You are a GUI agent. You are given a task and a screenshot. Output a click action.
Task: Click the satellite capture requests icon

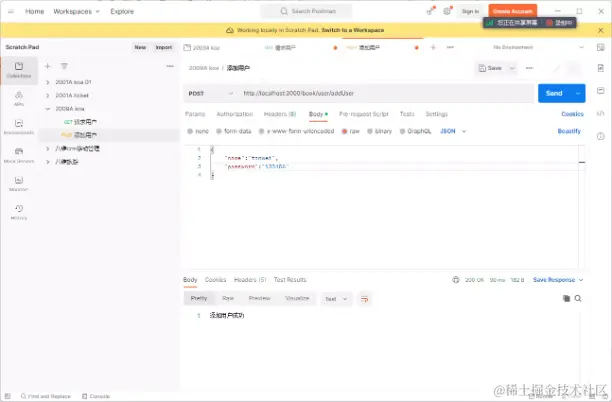tap(431, 11)
